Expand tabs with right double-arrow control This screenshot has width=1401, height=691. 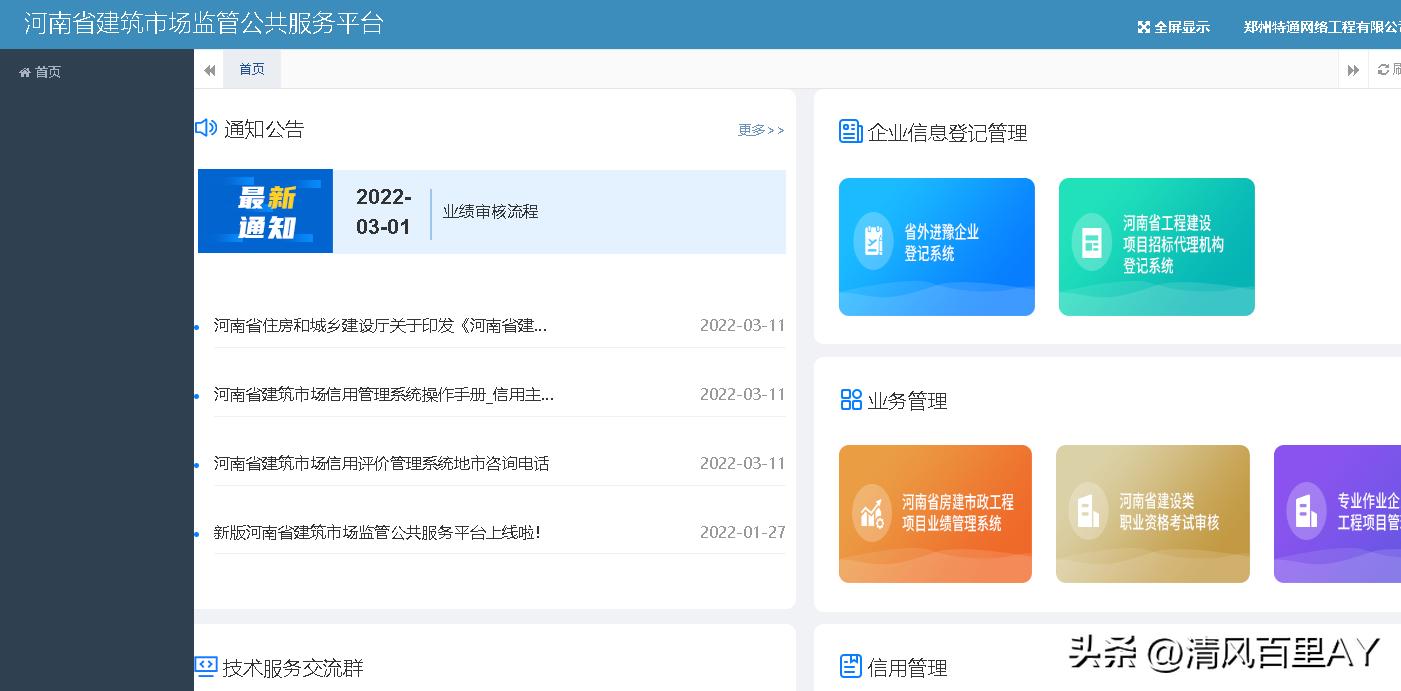1353,70
